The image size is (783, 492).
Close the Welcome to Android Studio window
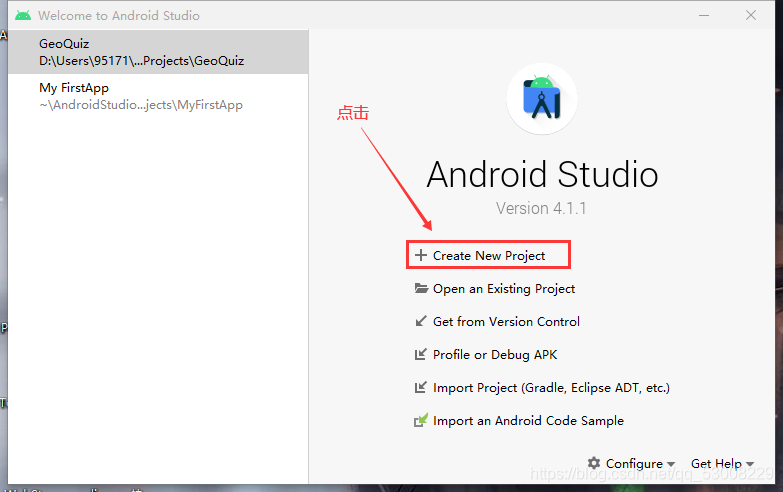[751, 15]
